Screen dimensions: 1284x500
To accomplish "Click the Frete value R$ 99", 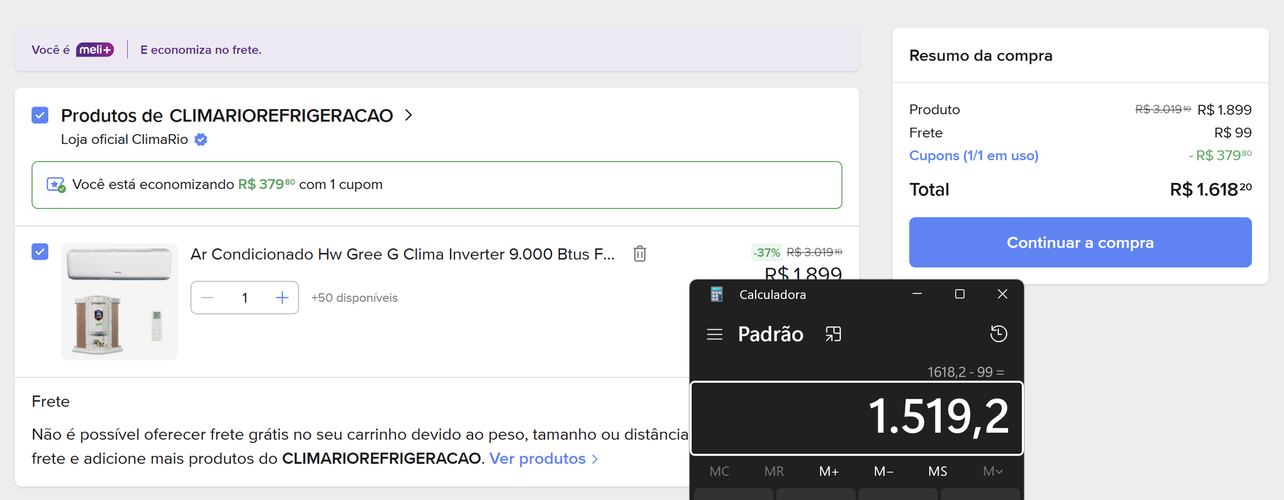I will coord(1233,132).
